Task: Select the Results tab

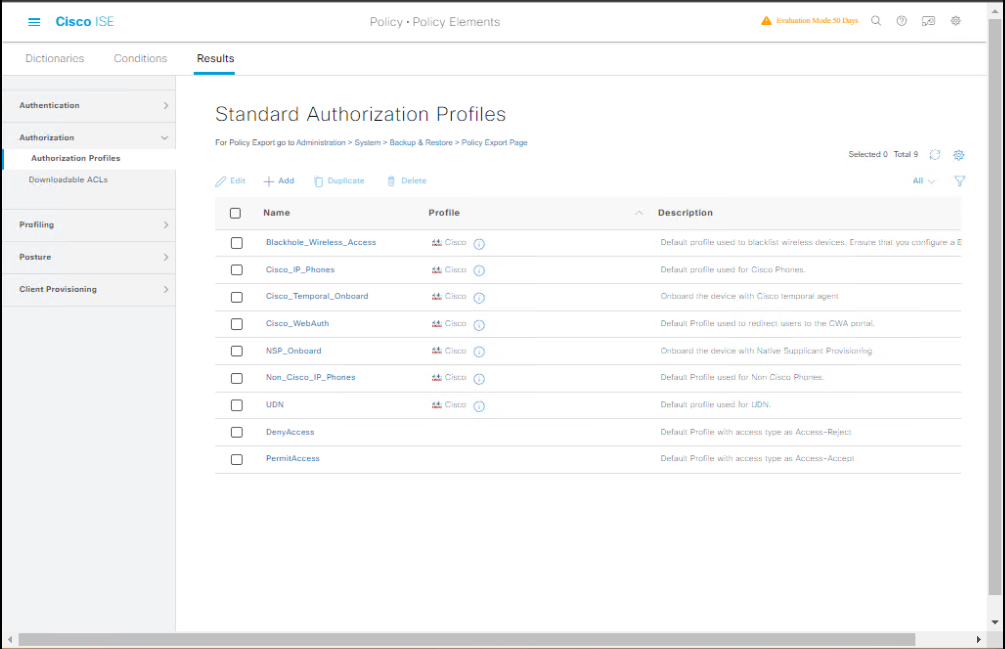Action: [x=215, y=58]
